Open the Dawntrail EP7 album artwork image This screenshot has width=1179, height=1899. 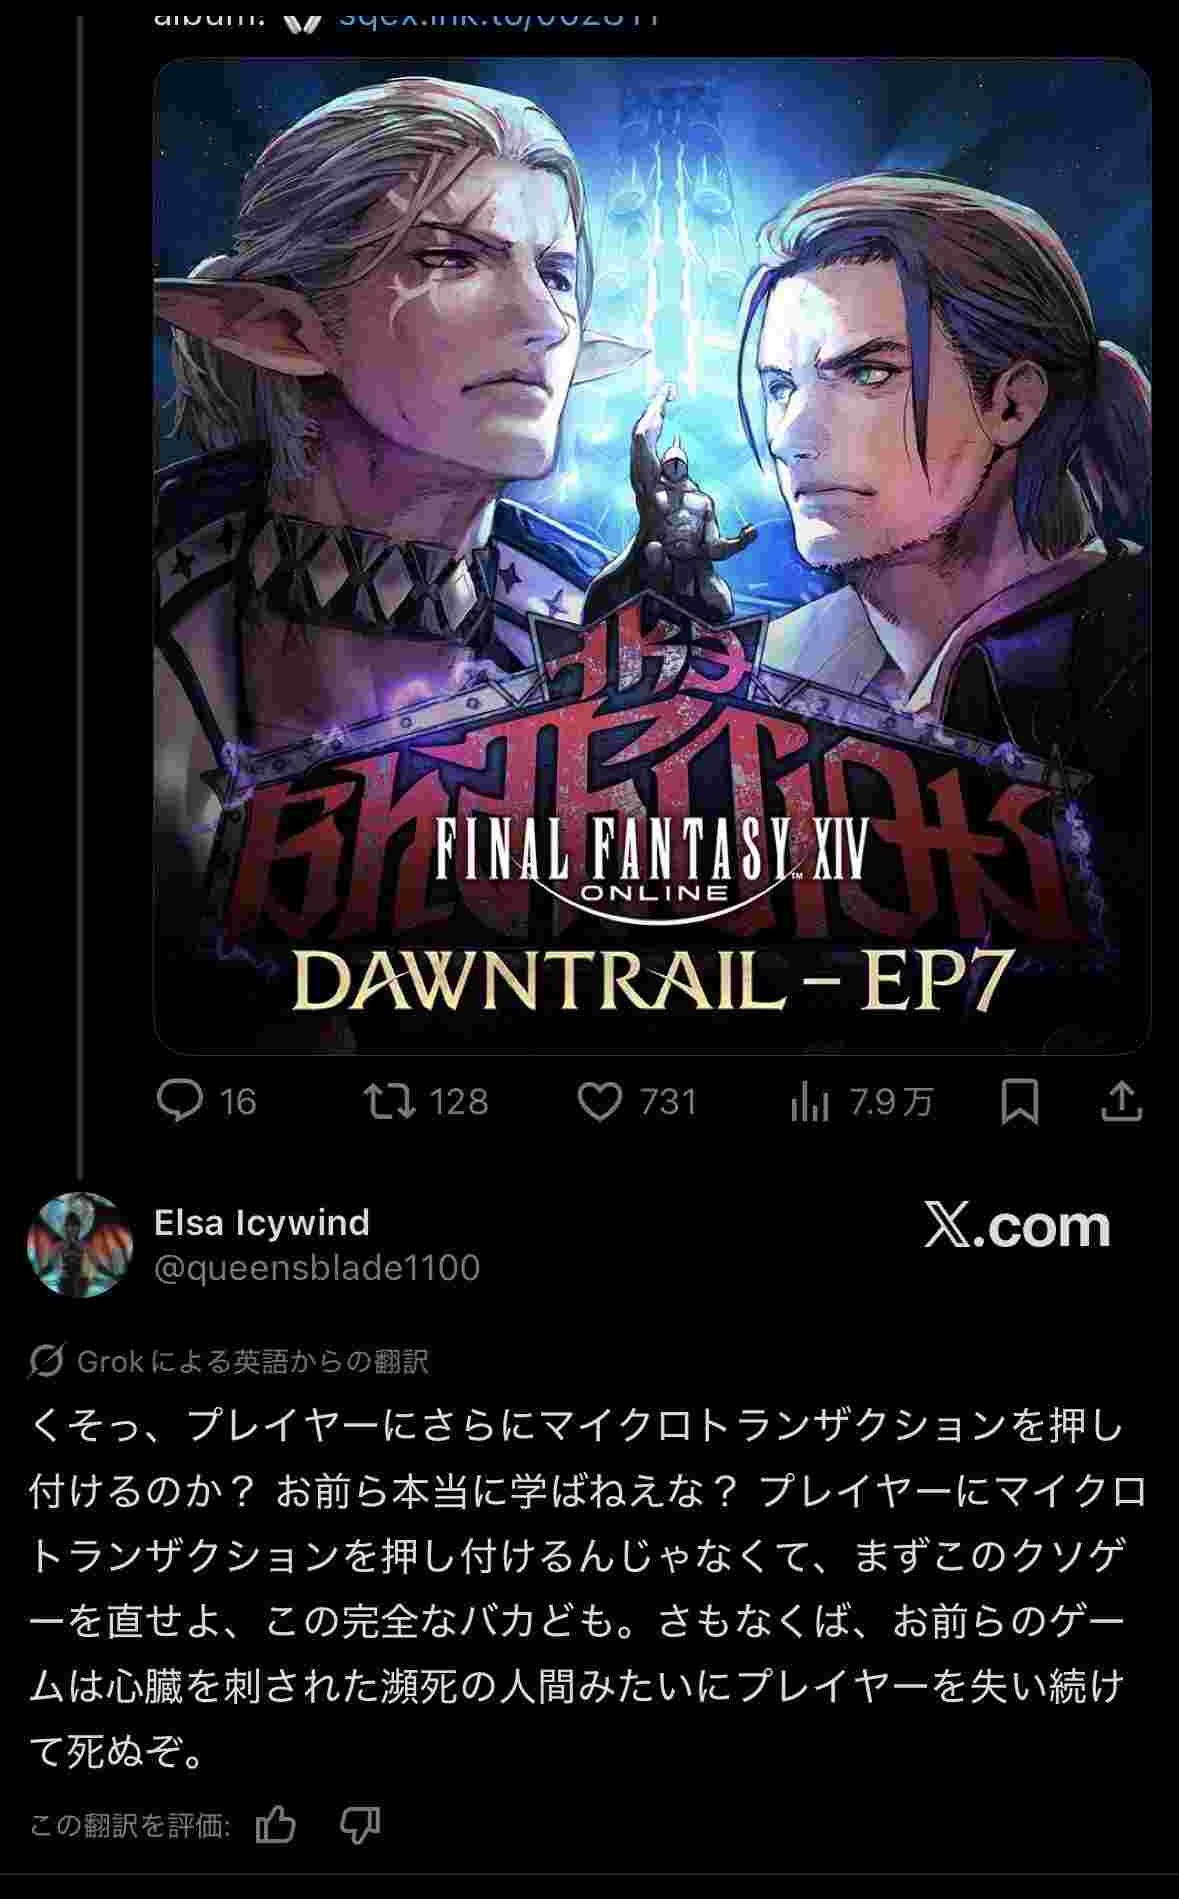(652, 556)
